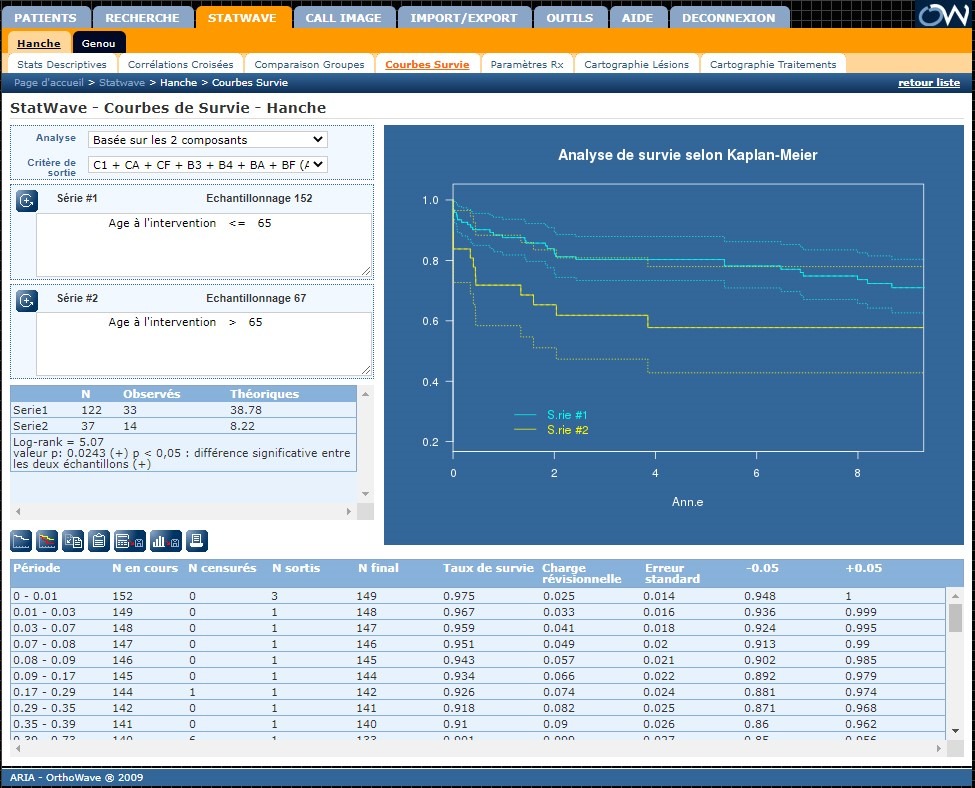Click the add criterion icon for Série #2
Image resolution: width=975 pixels, height=788 pixels.
pyautogui.click(x=27, y=301)
